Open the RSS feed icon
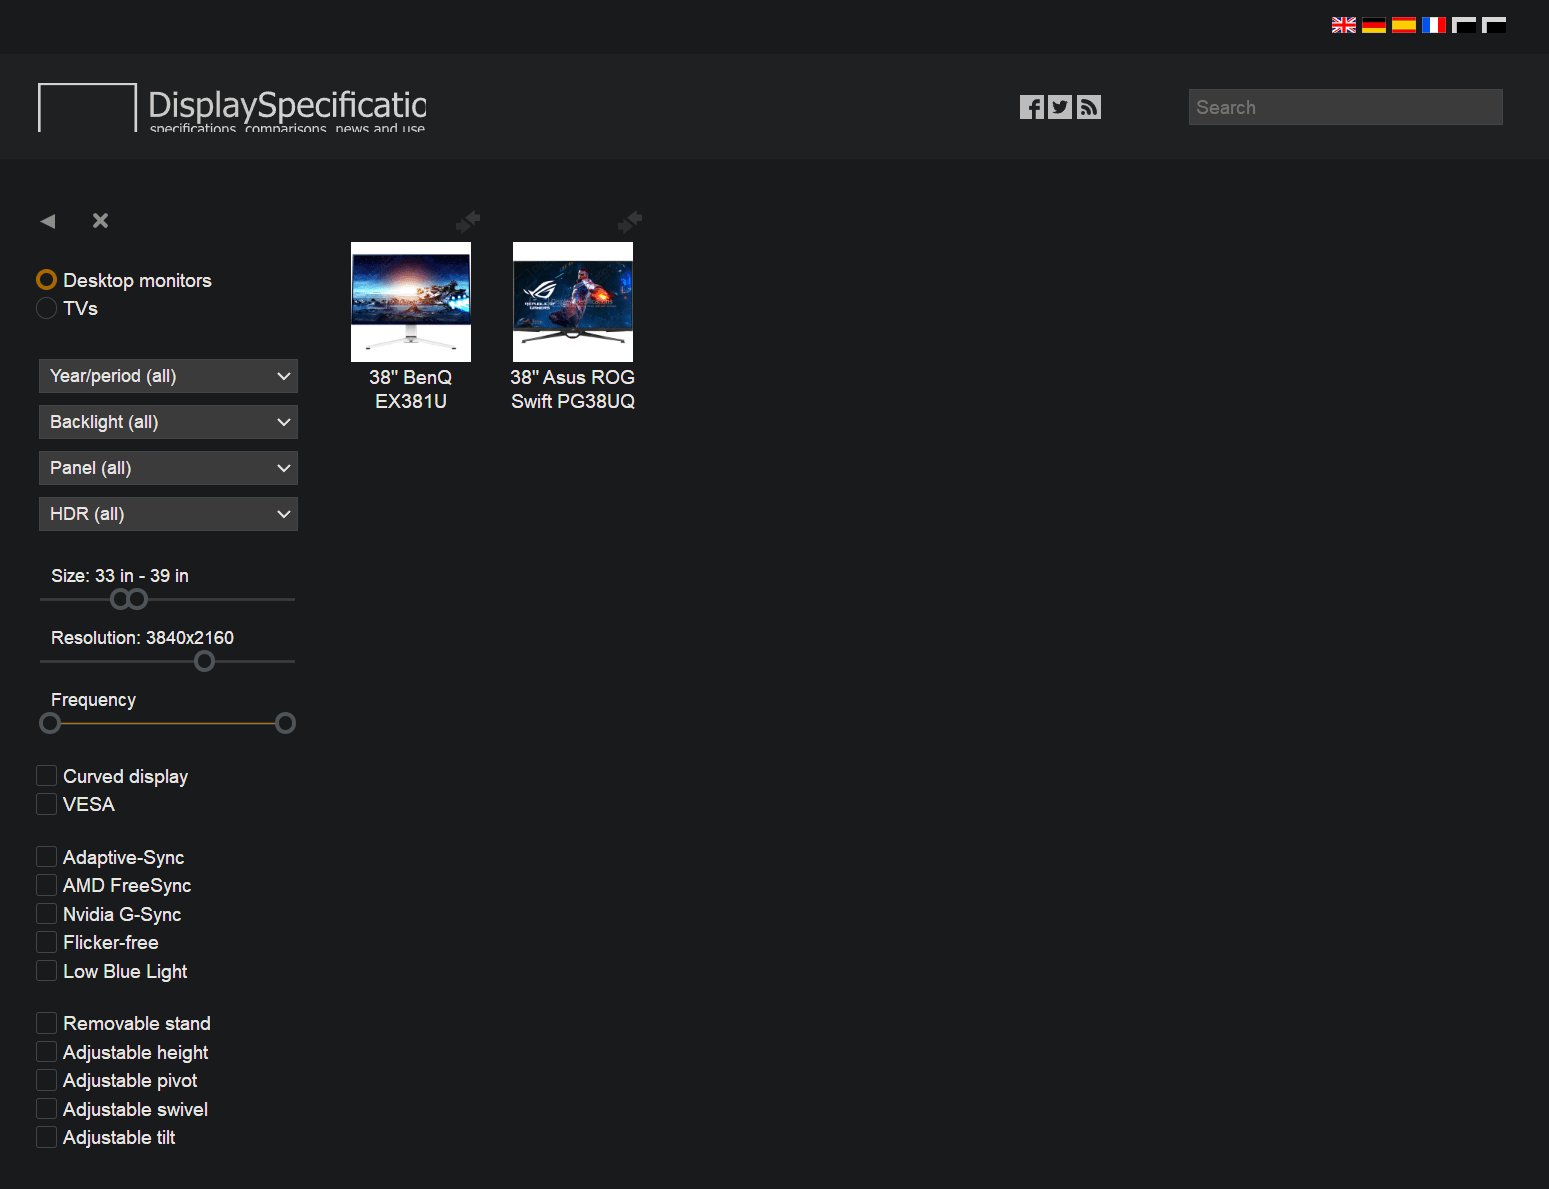 (x=1089, y=107)
